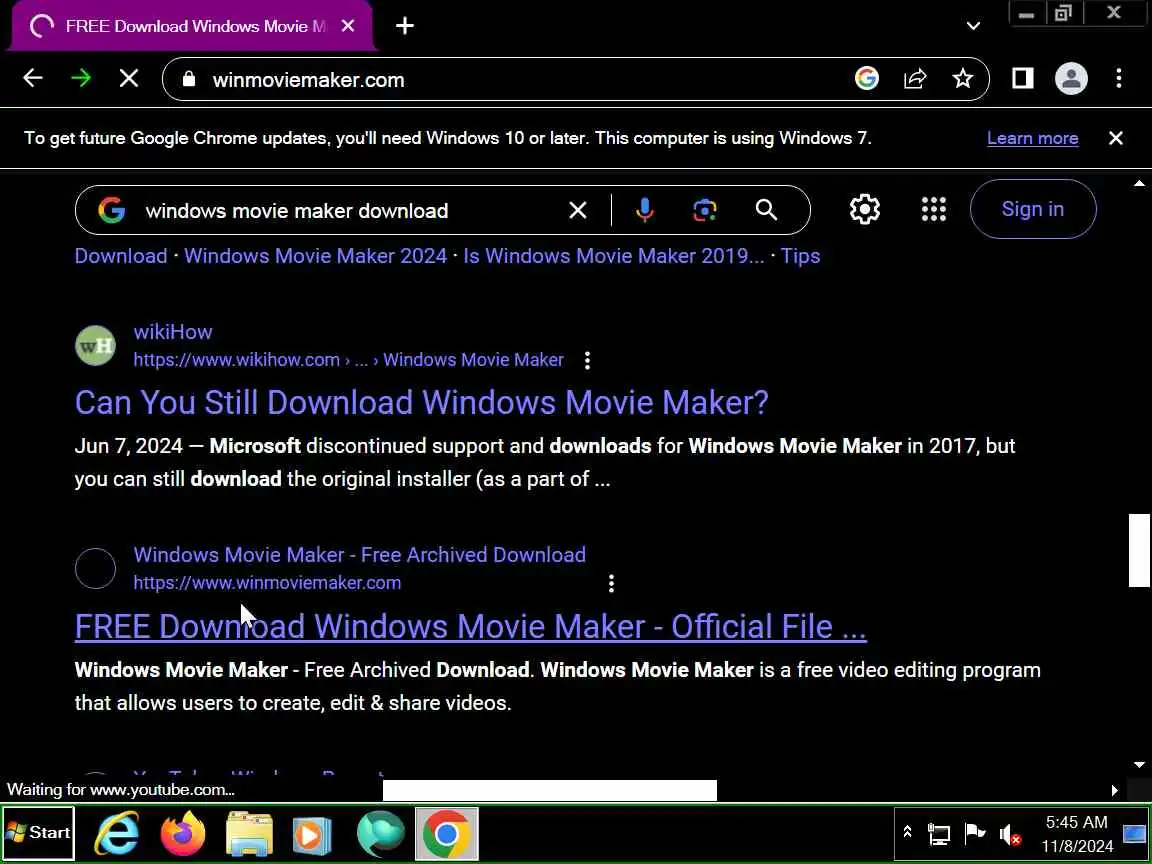Click the Show desktop button
The width and height of the screenshot is (1152, 864).
[1135, 834]
